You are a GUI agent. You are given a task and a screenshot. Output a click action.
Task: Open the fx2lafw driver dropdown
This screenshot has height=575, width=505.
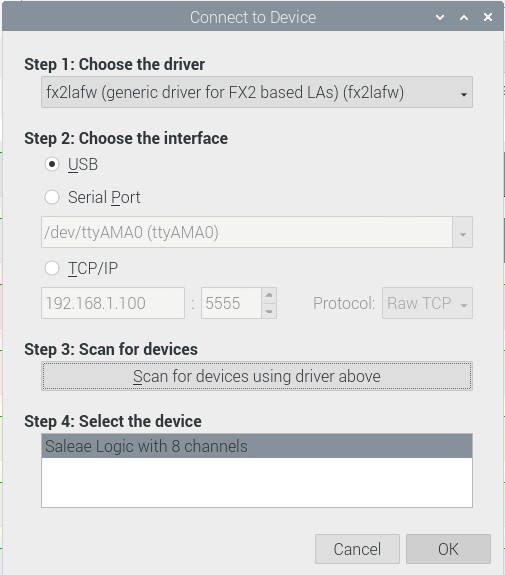pos(257,92)
